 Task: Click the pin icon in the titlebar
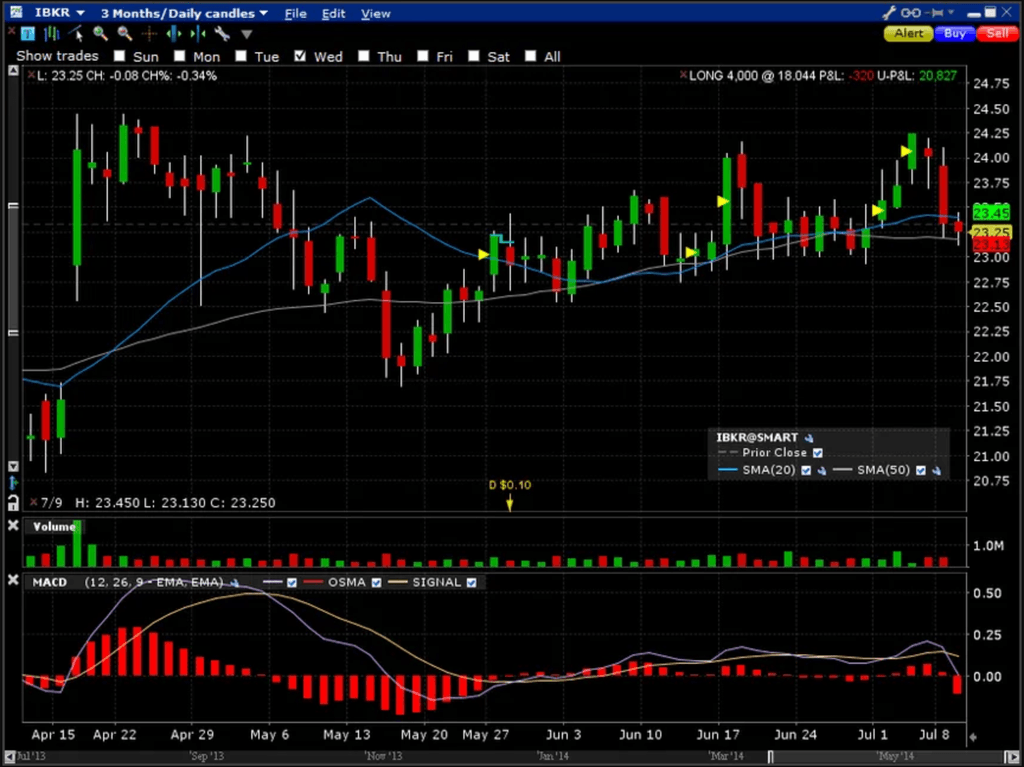(x=938, y=13)
